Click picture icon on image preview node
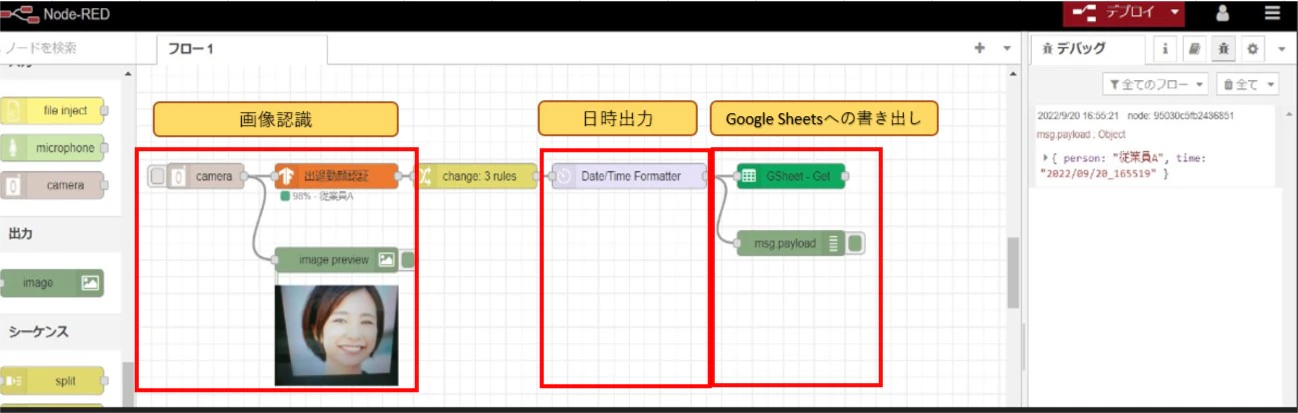This screenshot has height=413, width=1298. point(386,260)
